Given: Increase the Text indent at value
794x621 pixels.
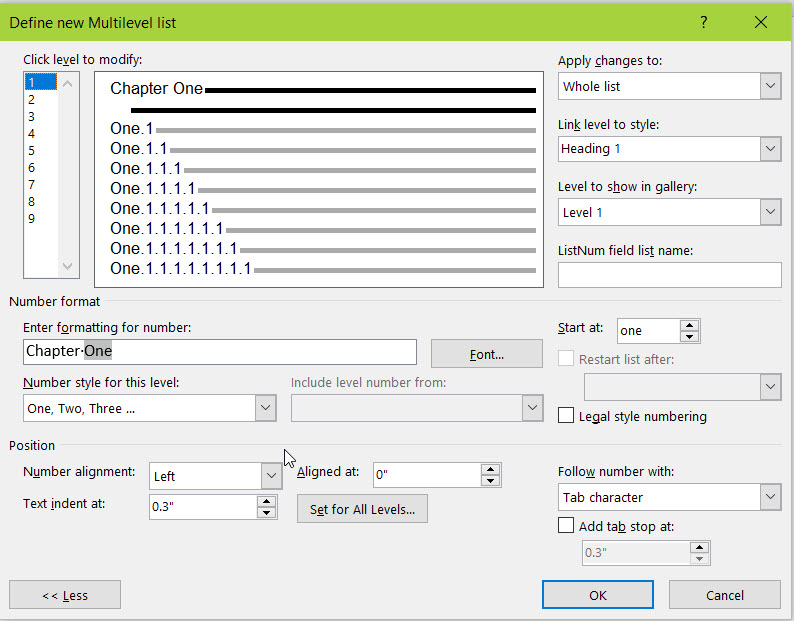Looking at the screenshot, I should tap(266, 501).
